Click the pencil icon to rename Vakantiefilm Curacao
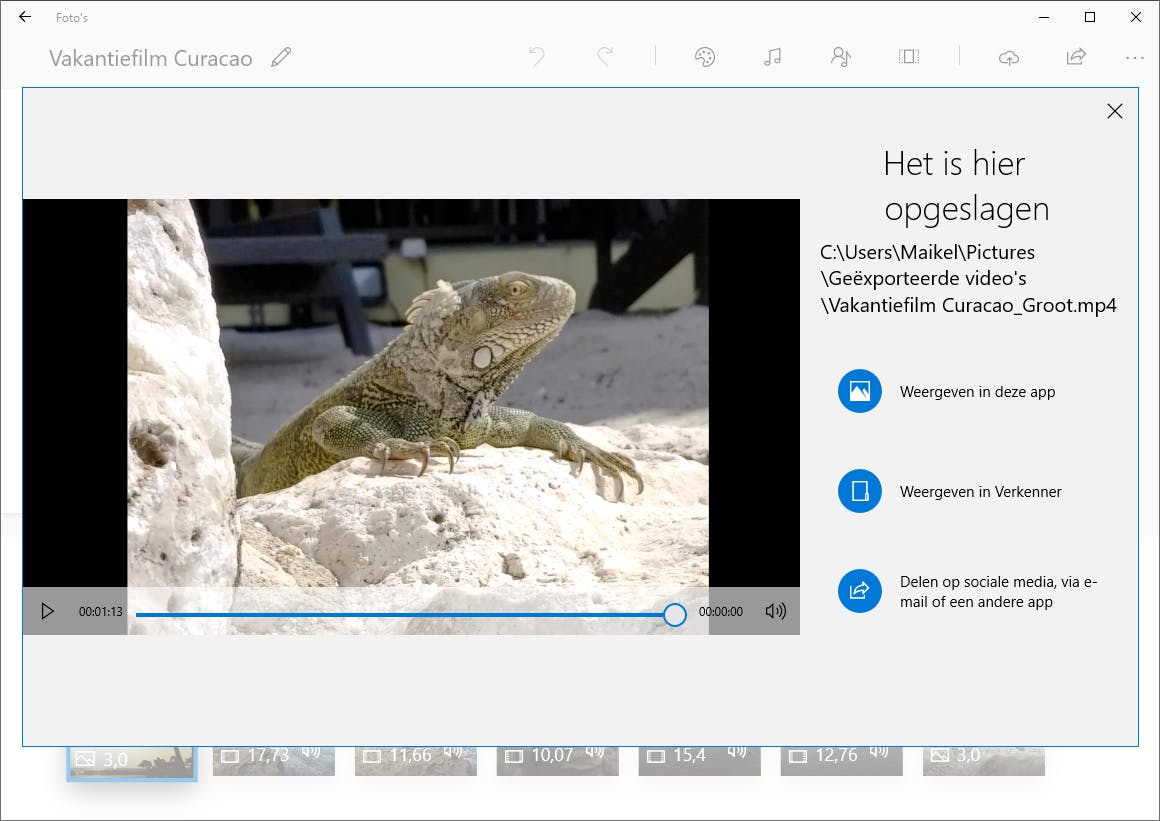The width and height of the screenshot is (1160, 821). tap(281, 57)
